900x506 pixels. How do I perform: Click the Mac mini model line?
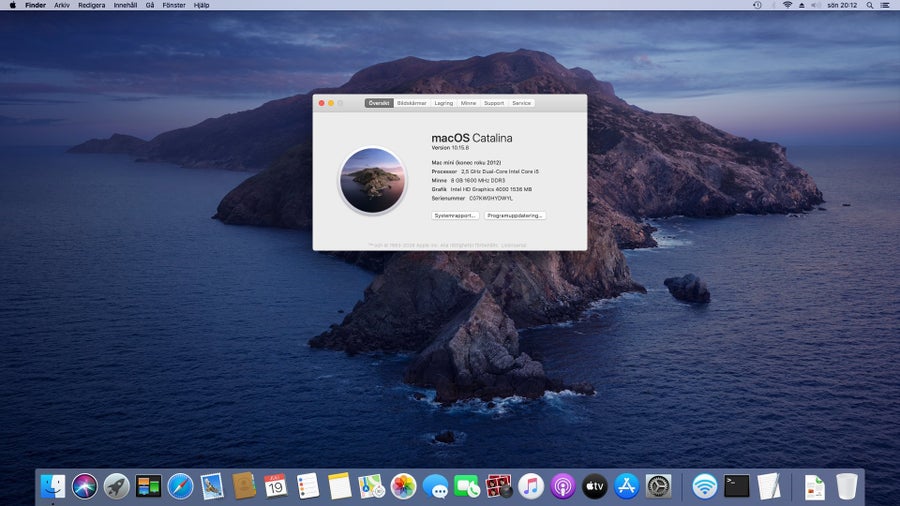point(466,162)
